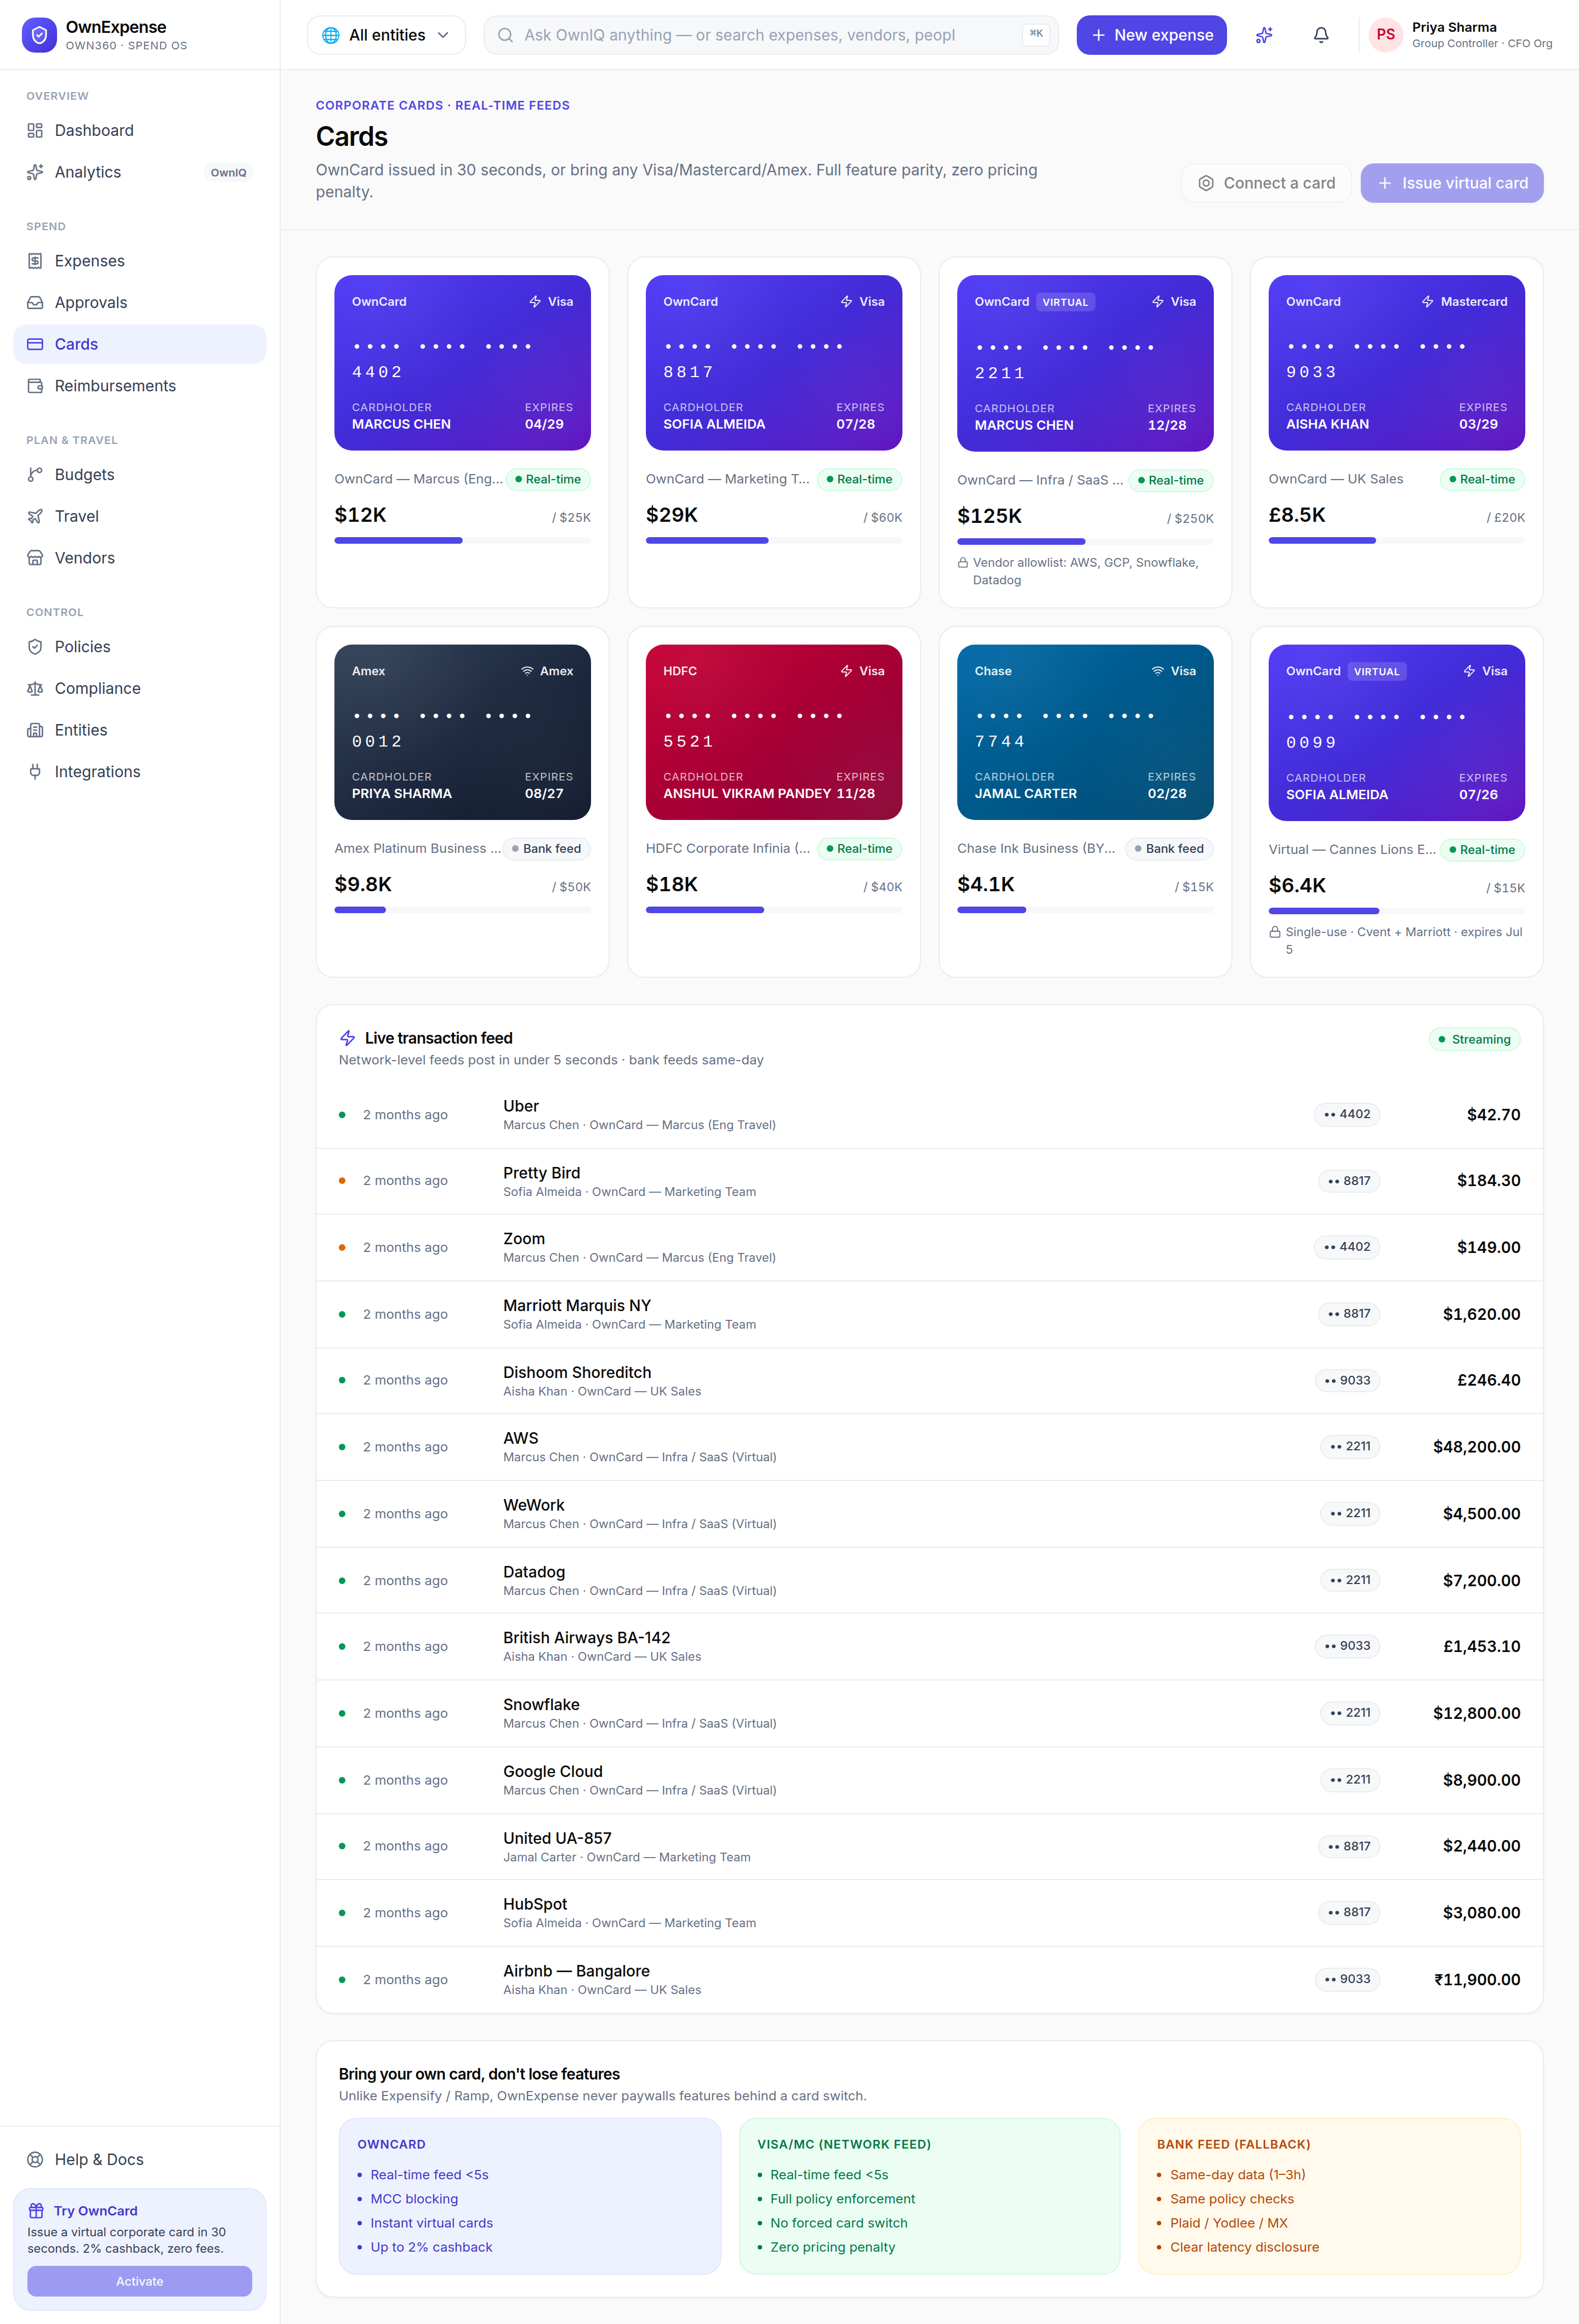Click the spend progress bar under £8.5K
The width and height of the screenshot is (1579, 2324).
click(1396, 540)
